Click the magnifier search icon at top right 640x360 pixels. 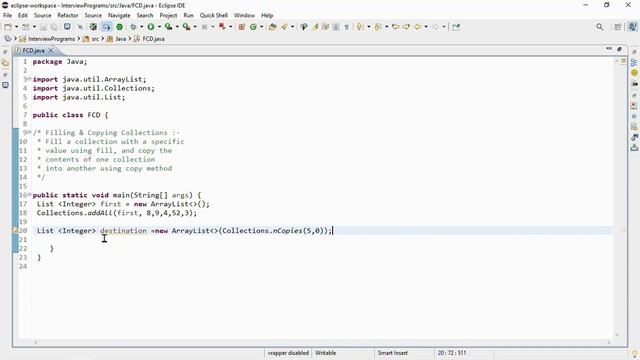pyautogui.click(x=600, y=27)
